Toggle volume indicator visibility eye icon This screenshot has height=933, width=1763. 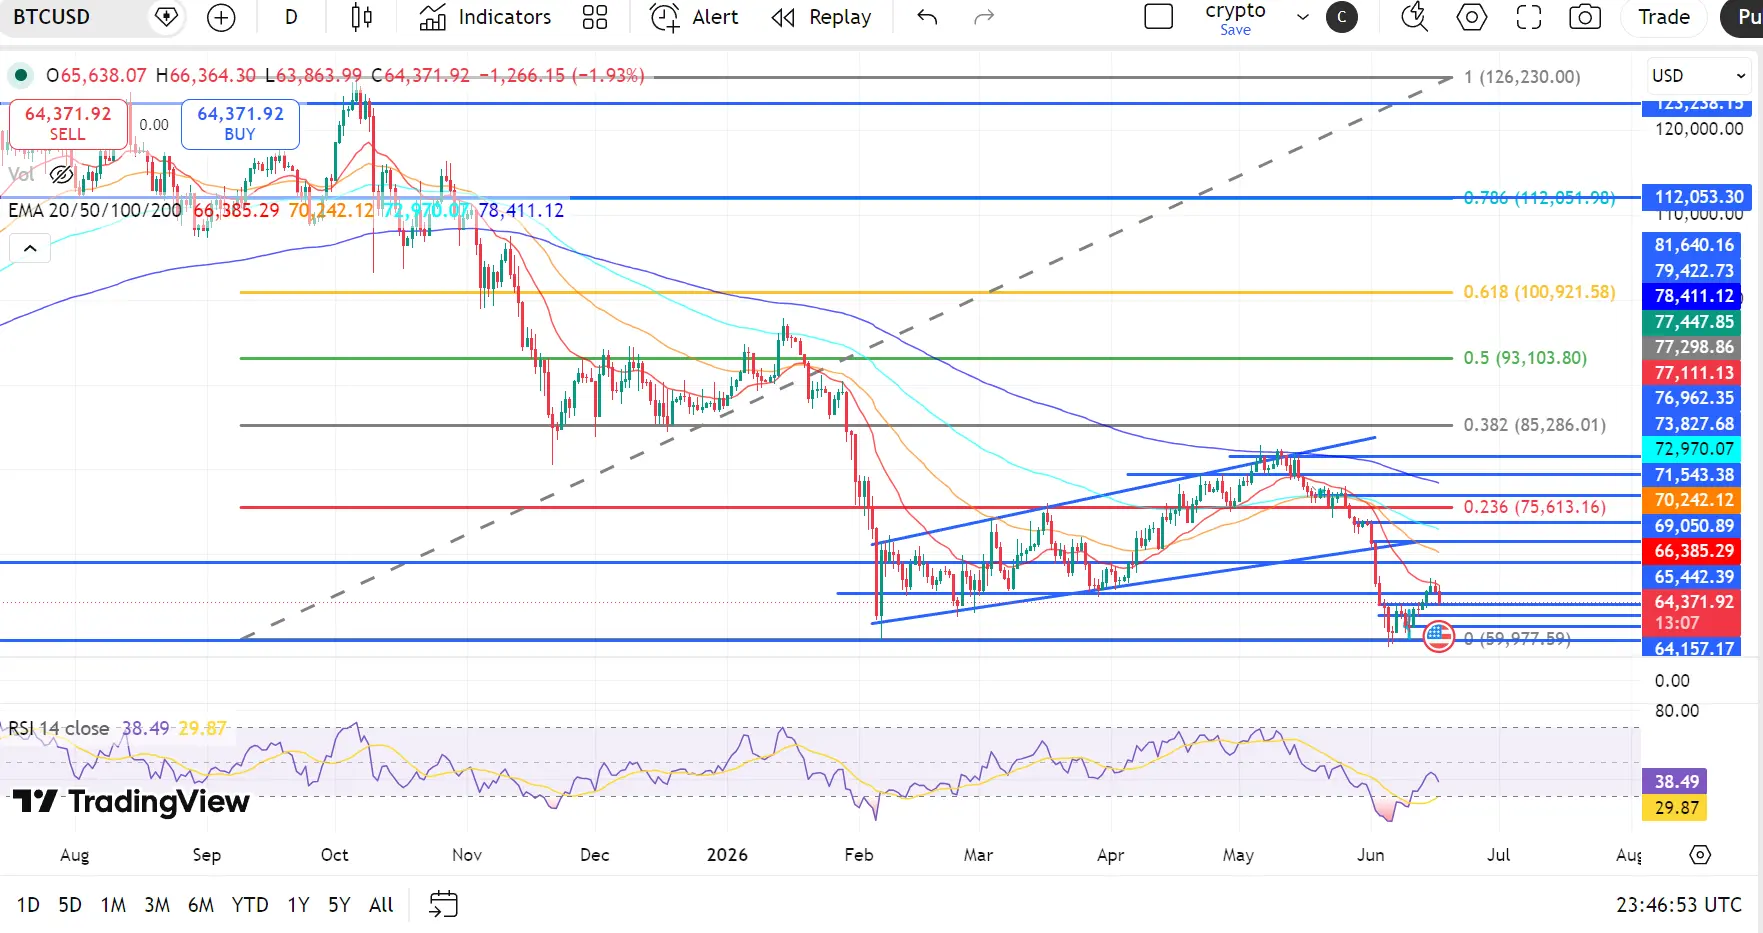(x=61, y=175)
